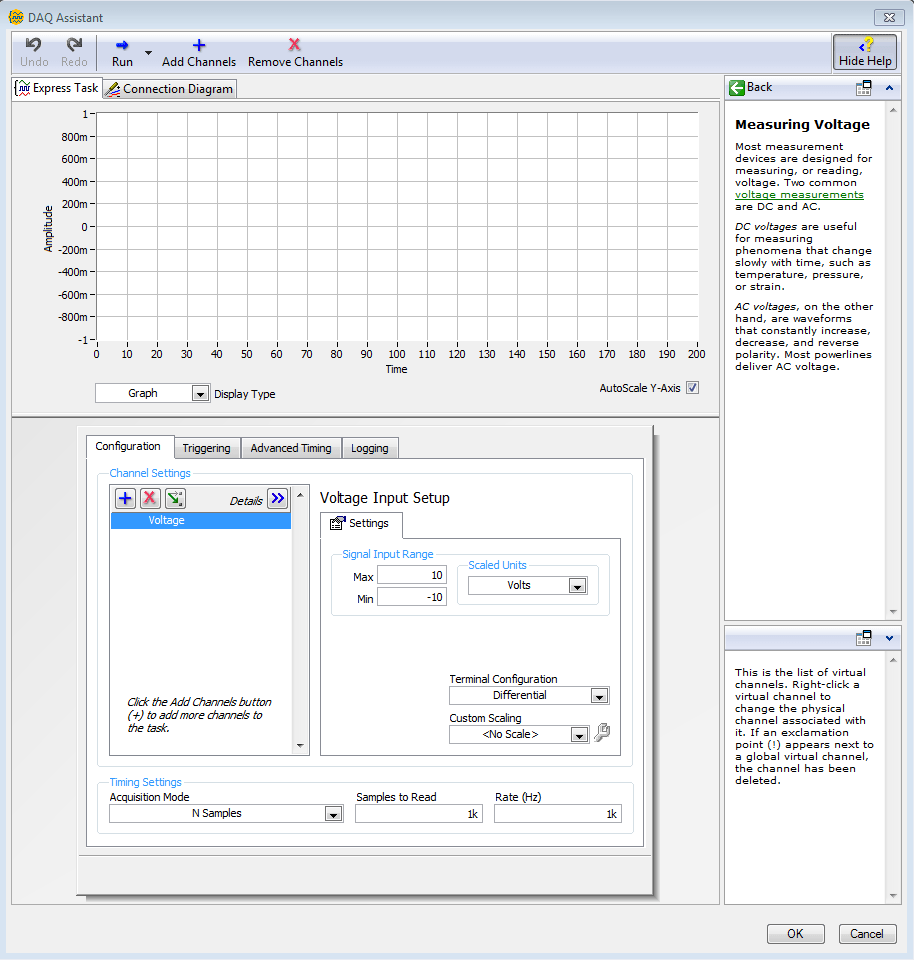Select the Logging tab
Image resolution: width=914 pixels, height=960 pixels.
coord(370,448)
